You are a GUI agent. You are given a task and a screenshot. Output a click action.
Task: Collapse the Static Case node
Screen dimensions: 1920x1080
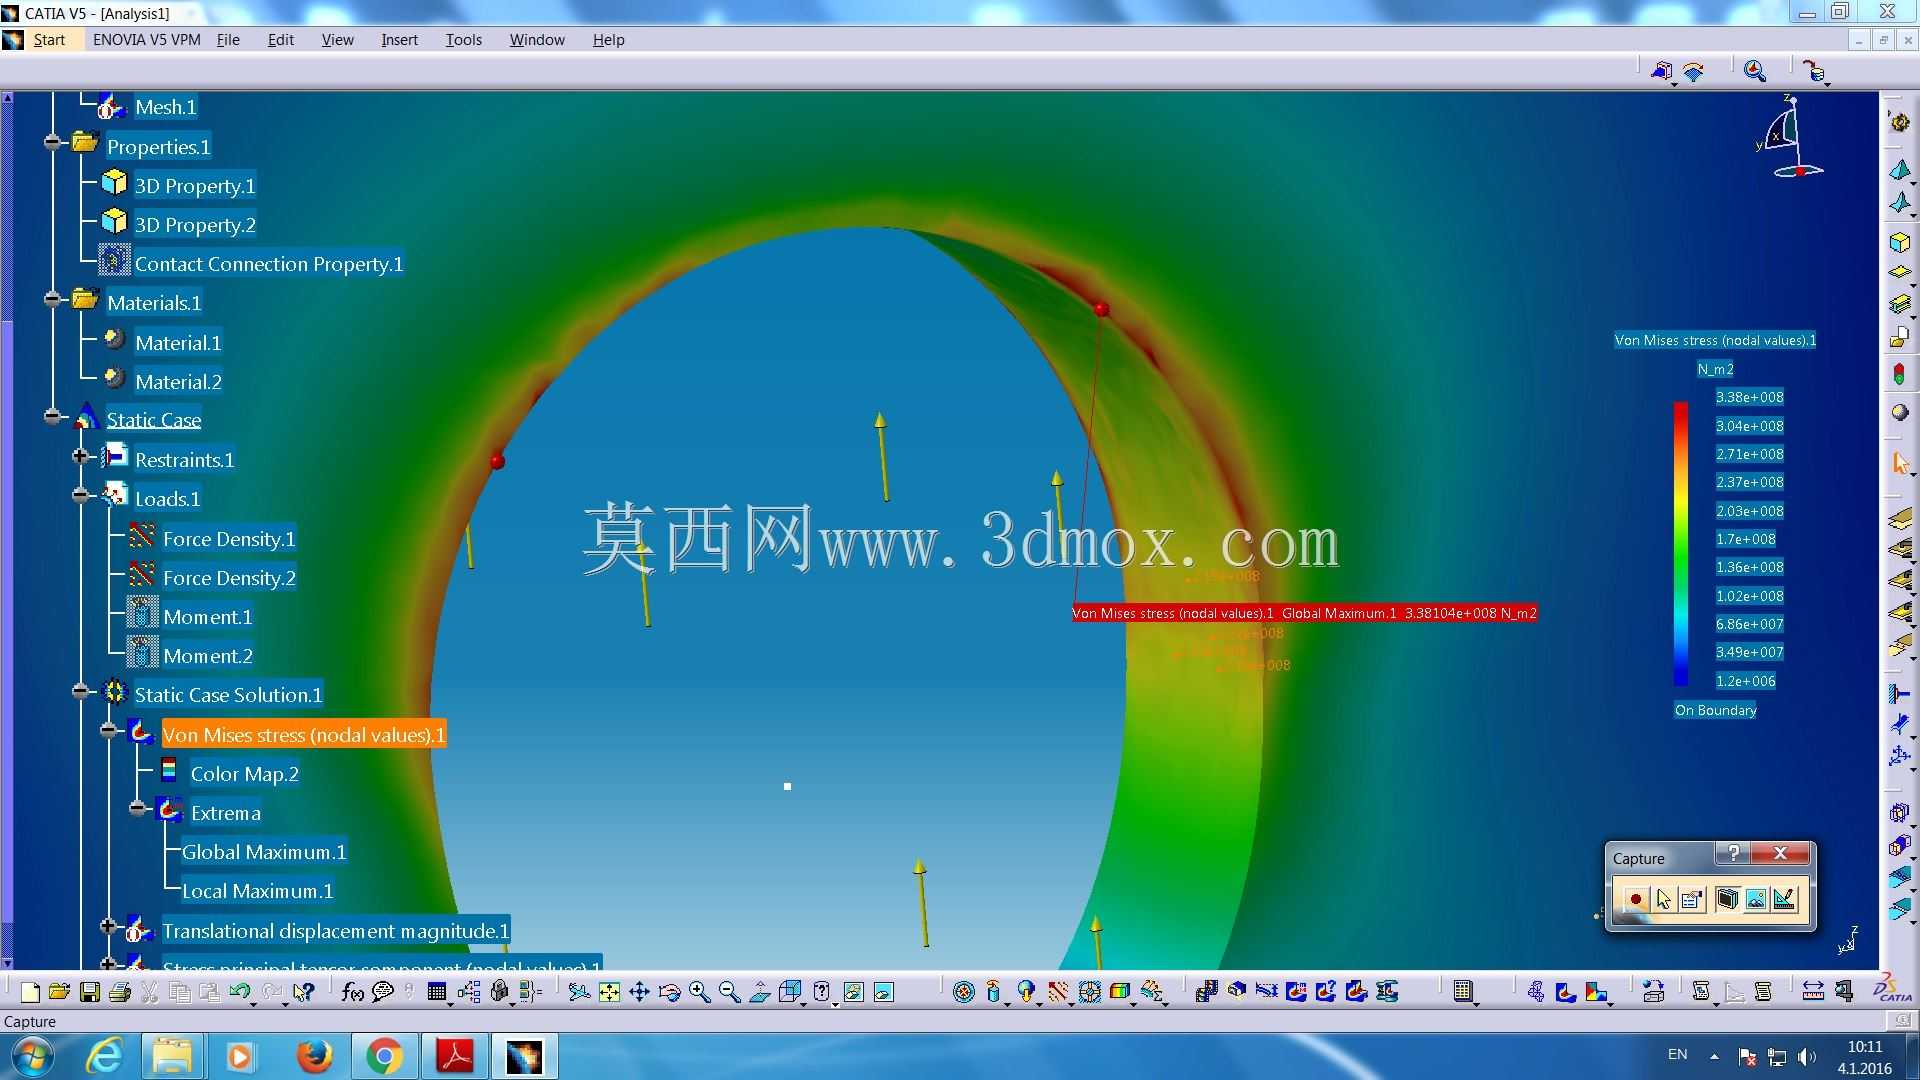tap(52, 416)
